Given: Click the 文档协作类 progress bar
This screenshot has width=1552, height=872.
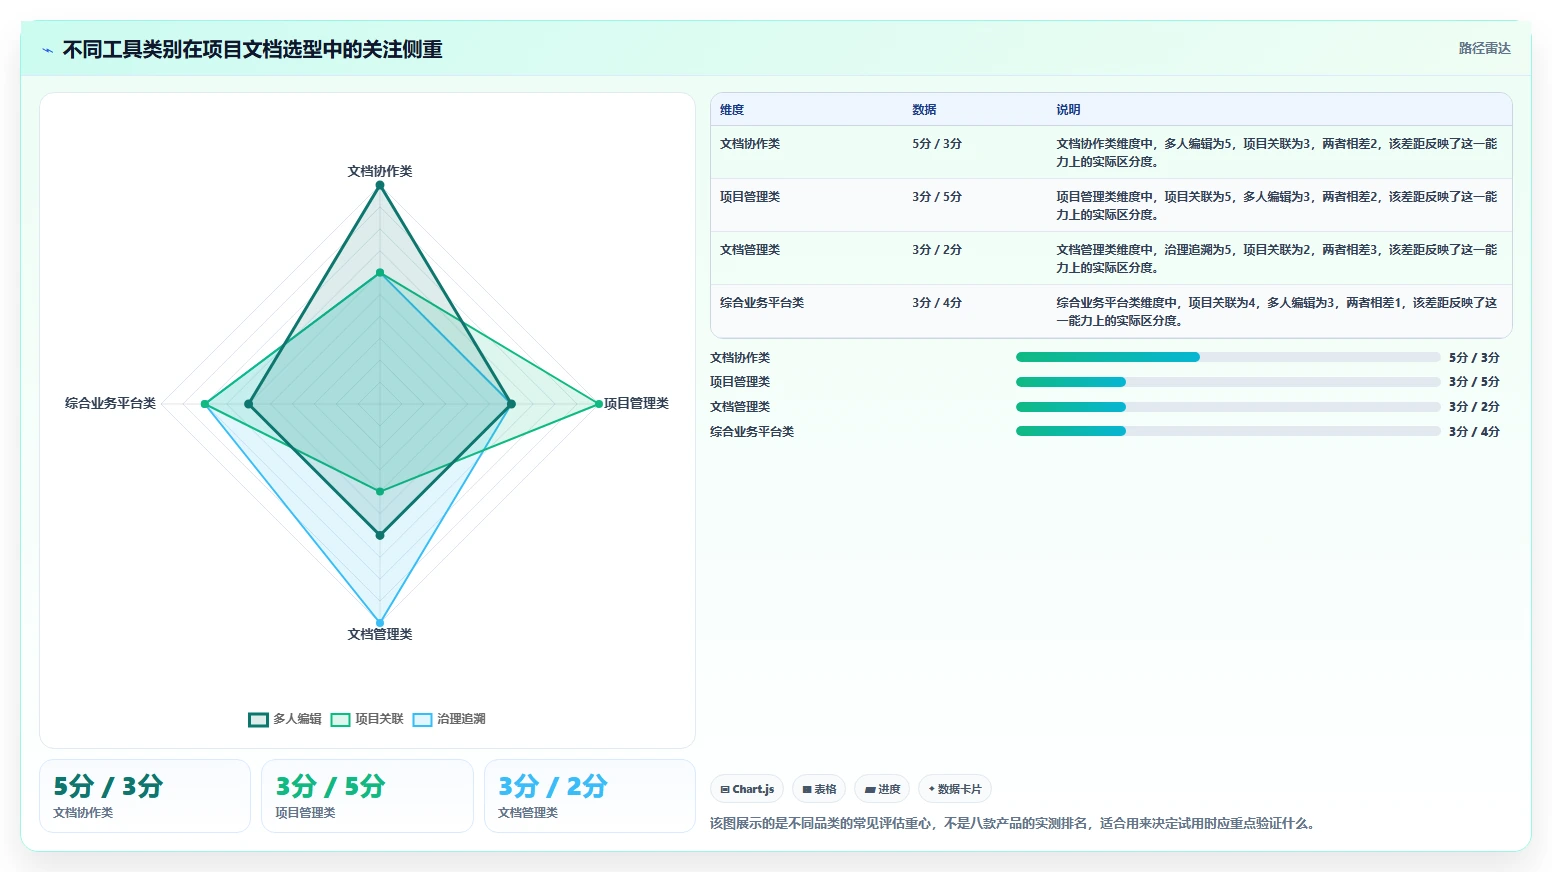Looking at the screenshot, I should pos(1228,357).
